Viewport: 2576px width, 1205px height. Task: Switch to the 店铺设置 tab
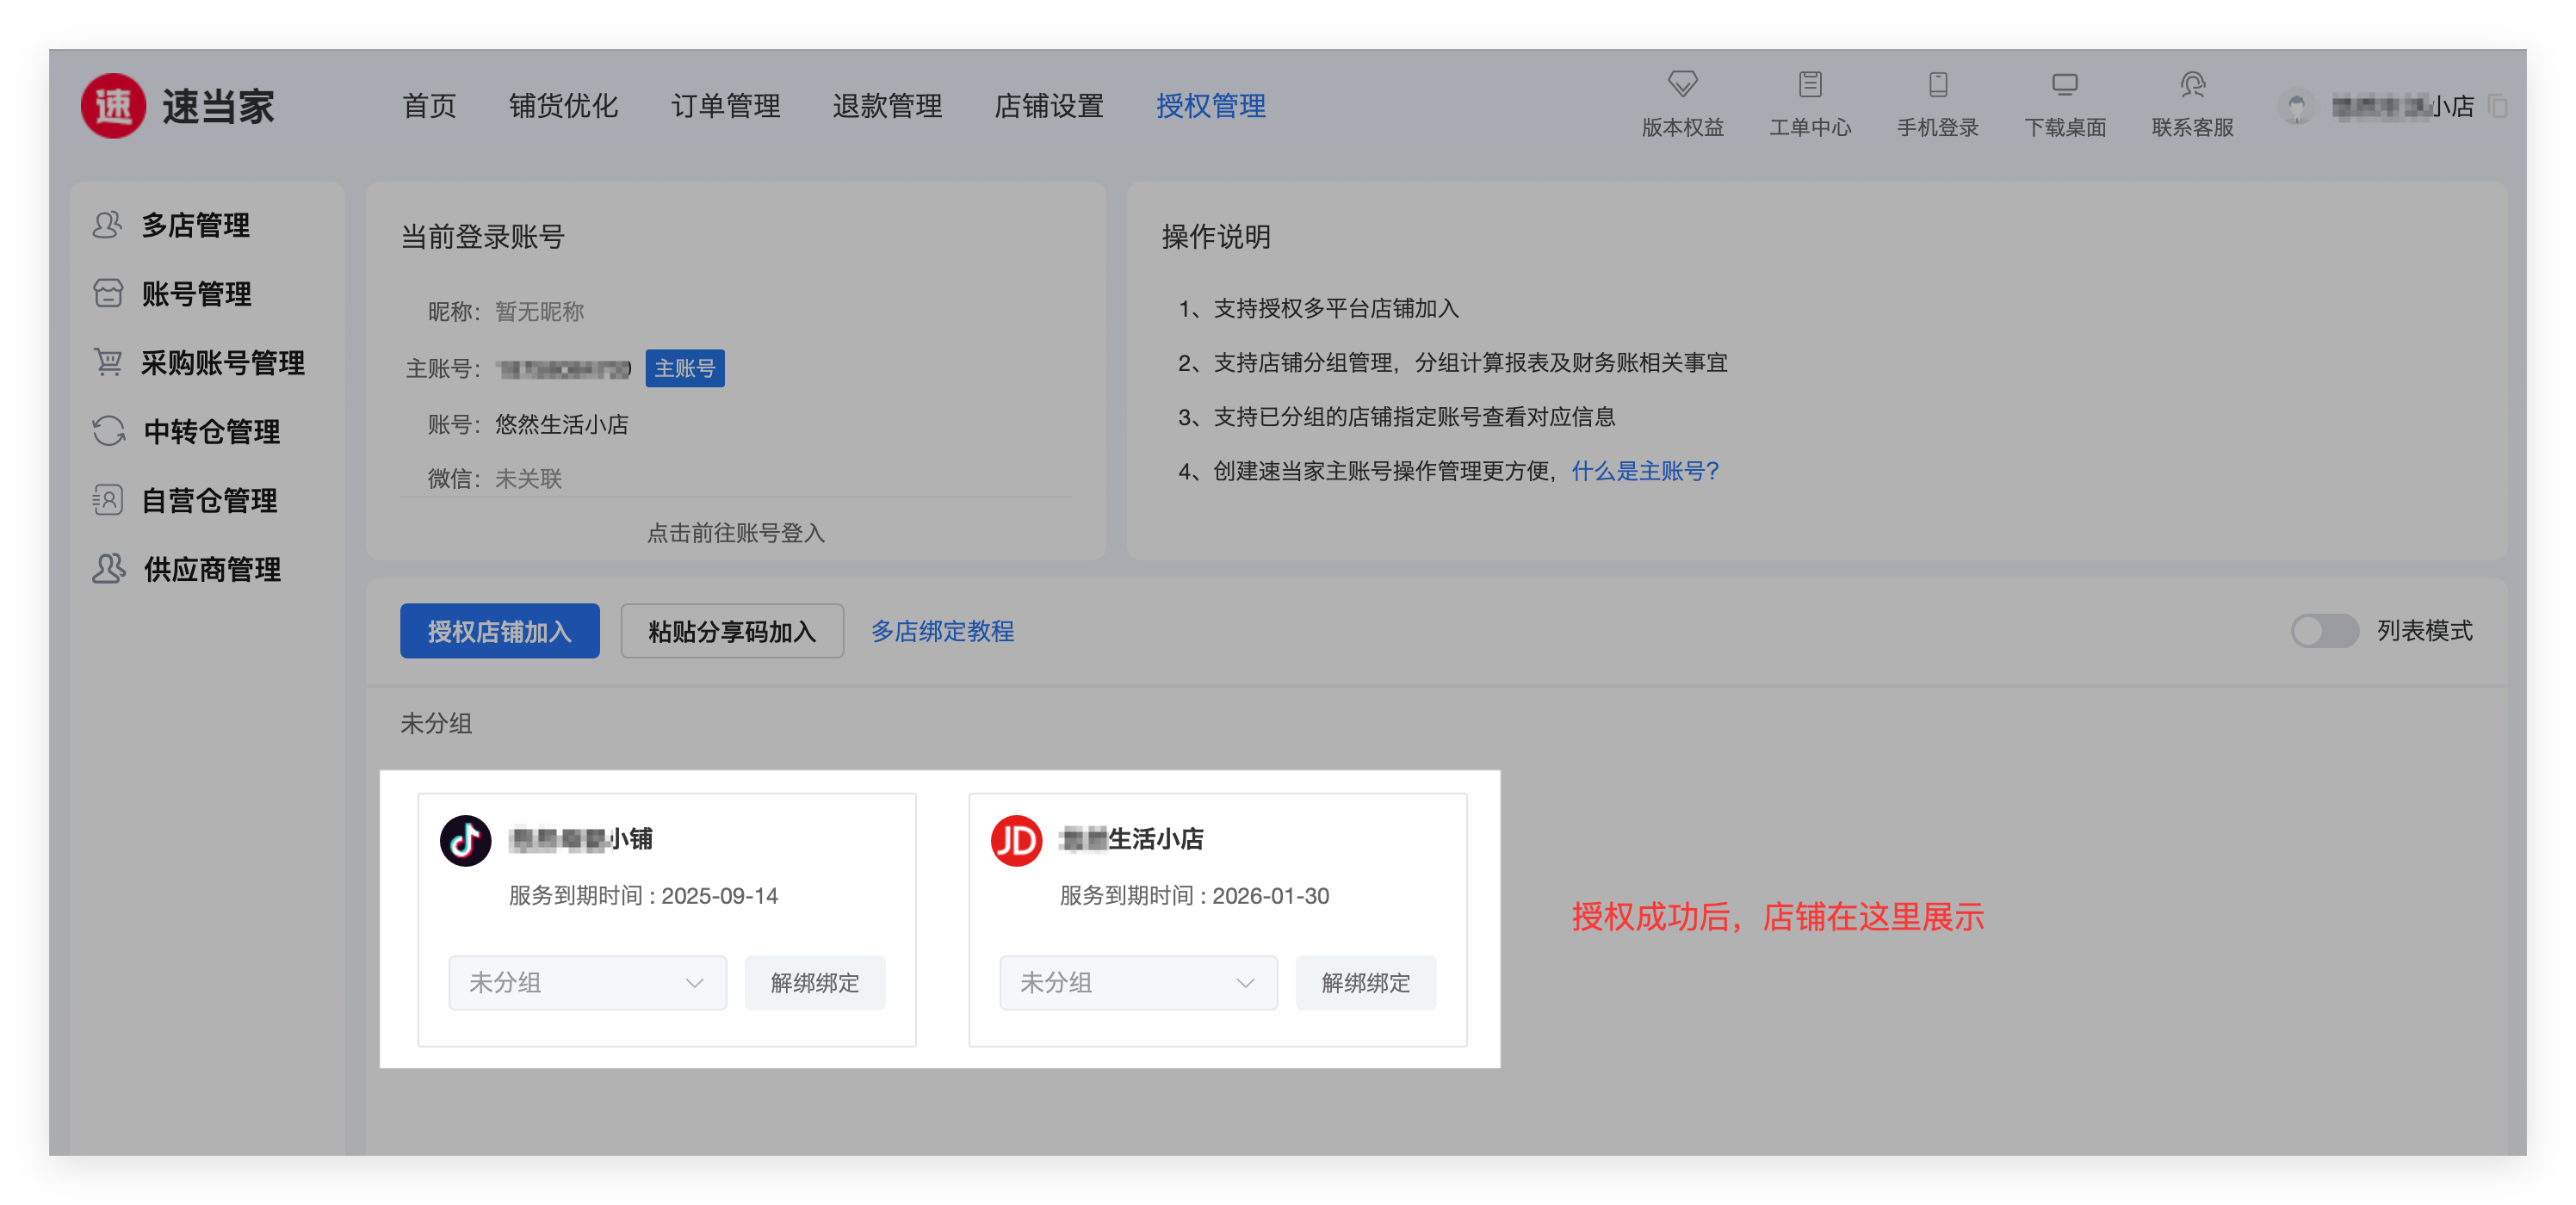click(1048, 106)
